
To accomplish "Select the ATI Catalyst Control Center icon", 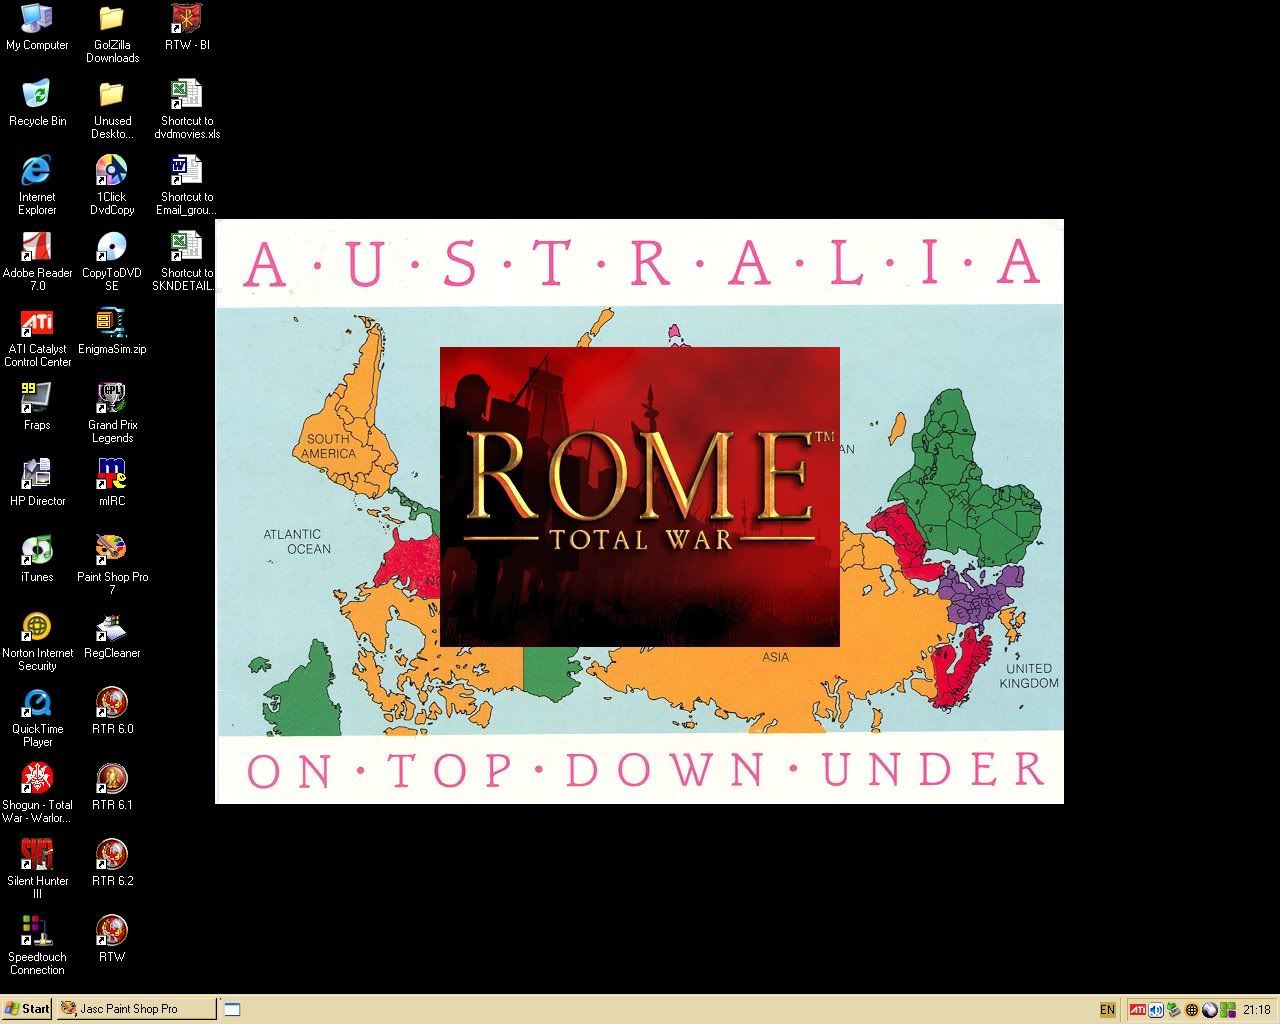I will point(37,323).
